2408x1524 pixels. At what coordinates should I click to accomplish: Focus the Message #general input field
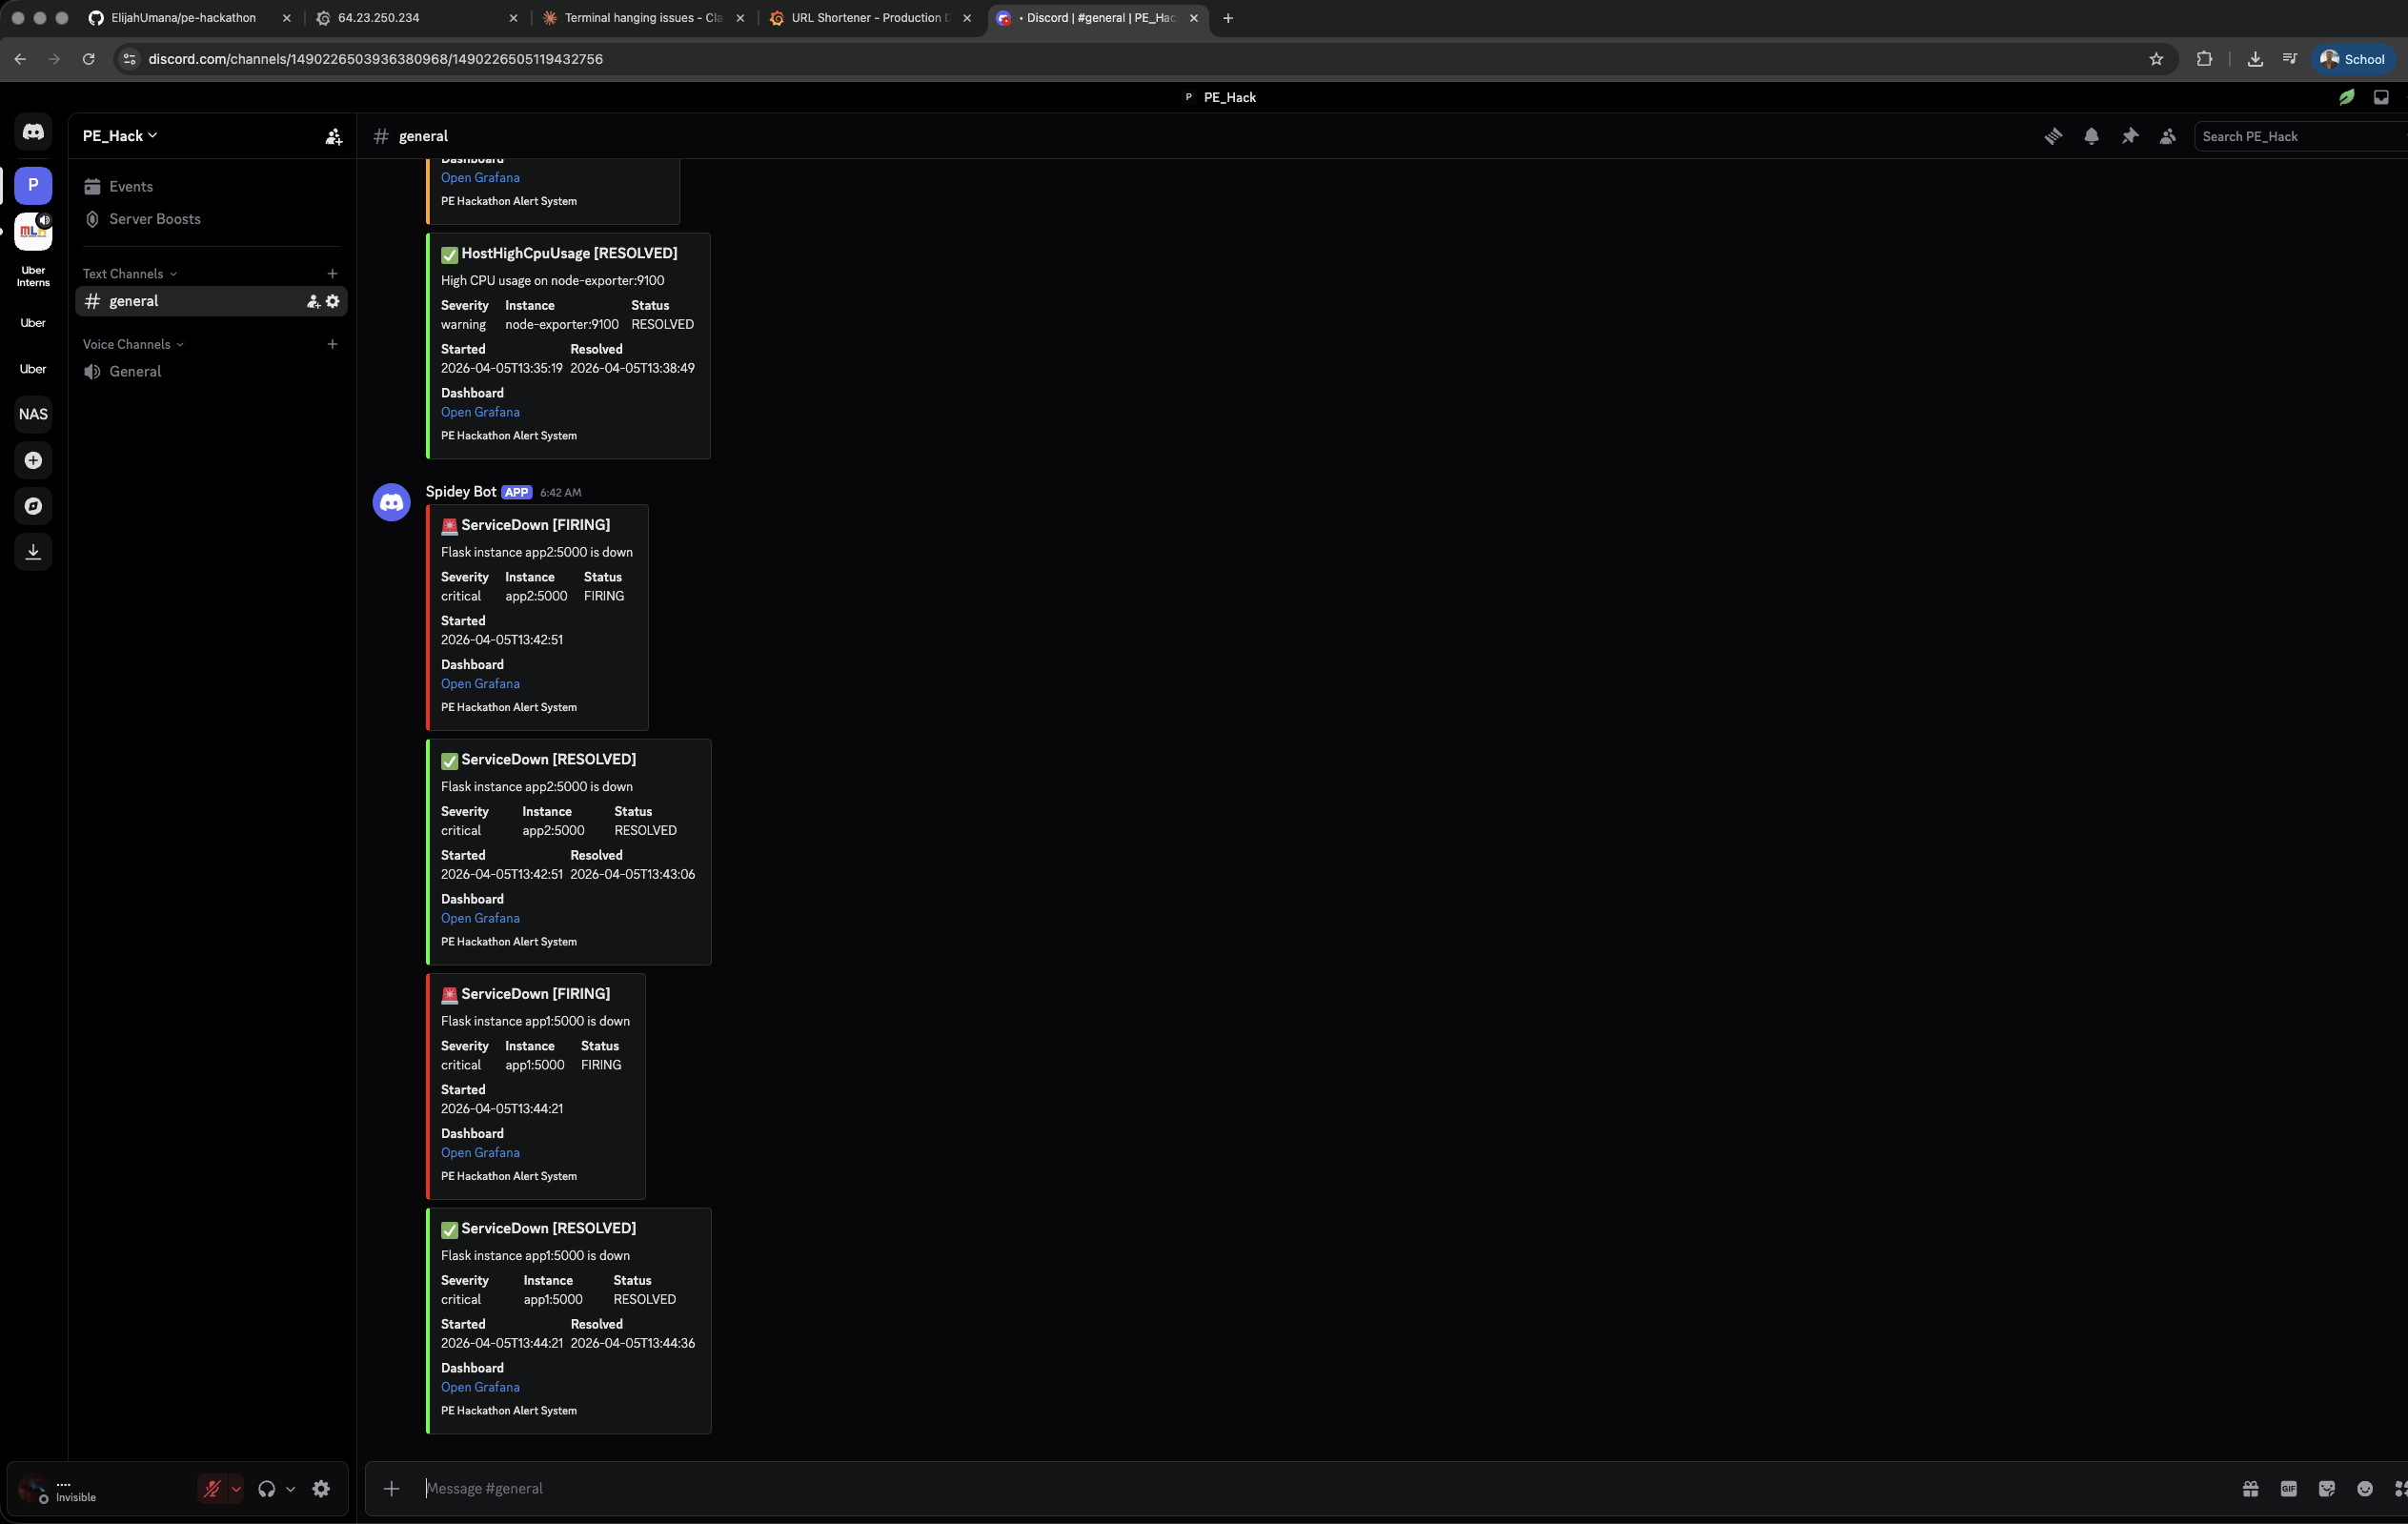tap(1300, 1488)
